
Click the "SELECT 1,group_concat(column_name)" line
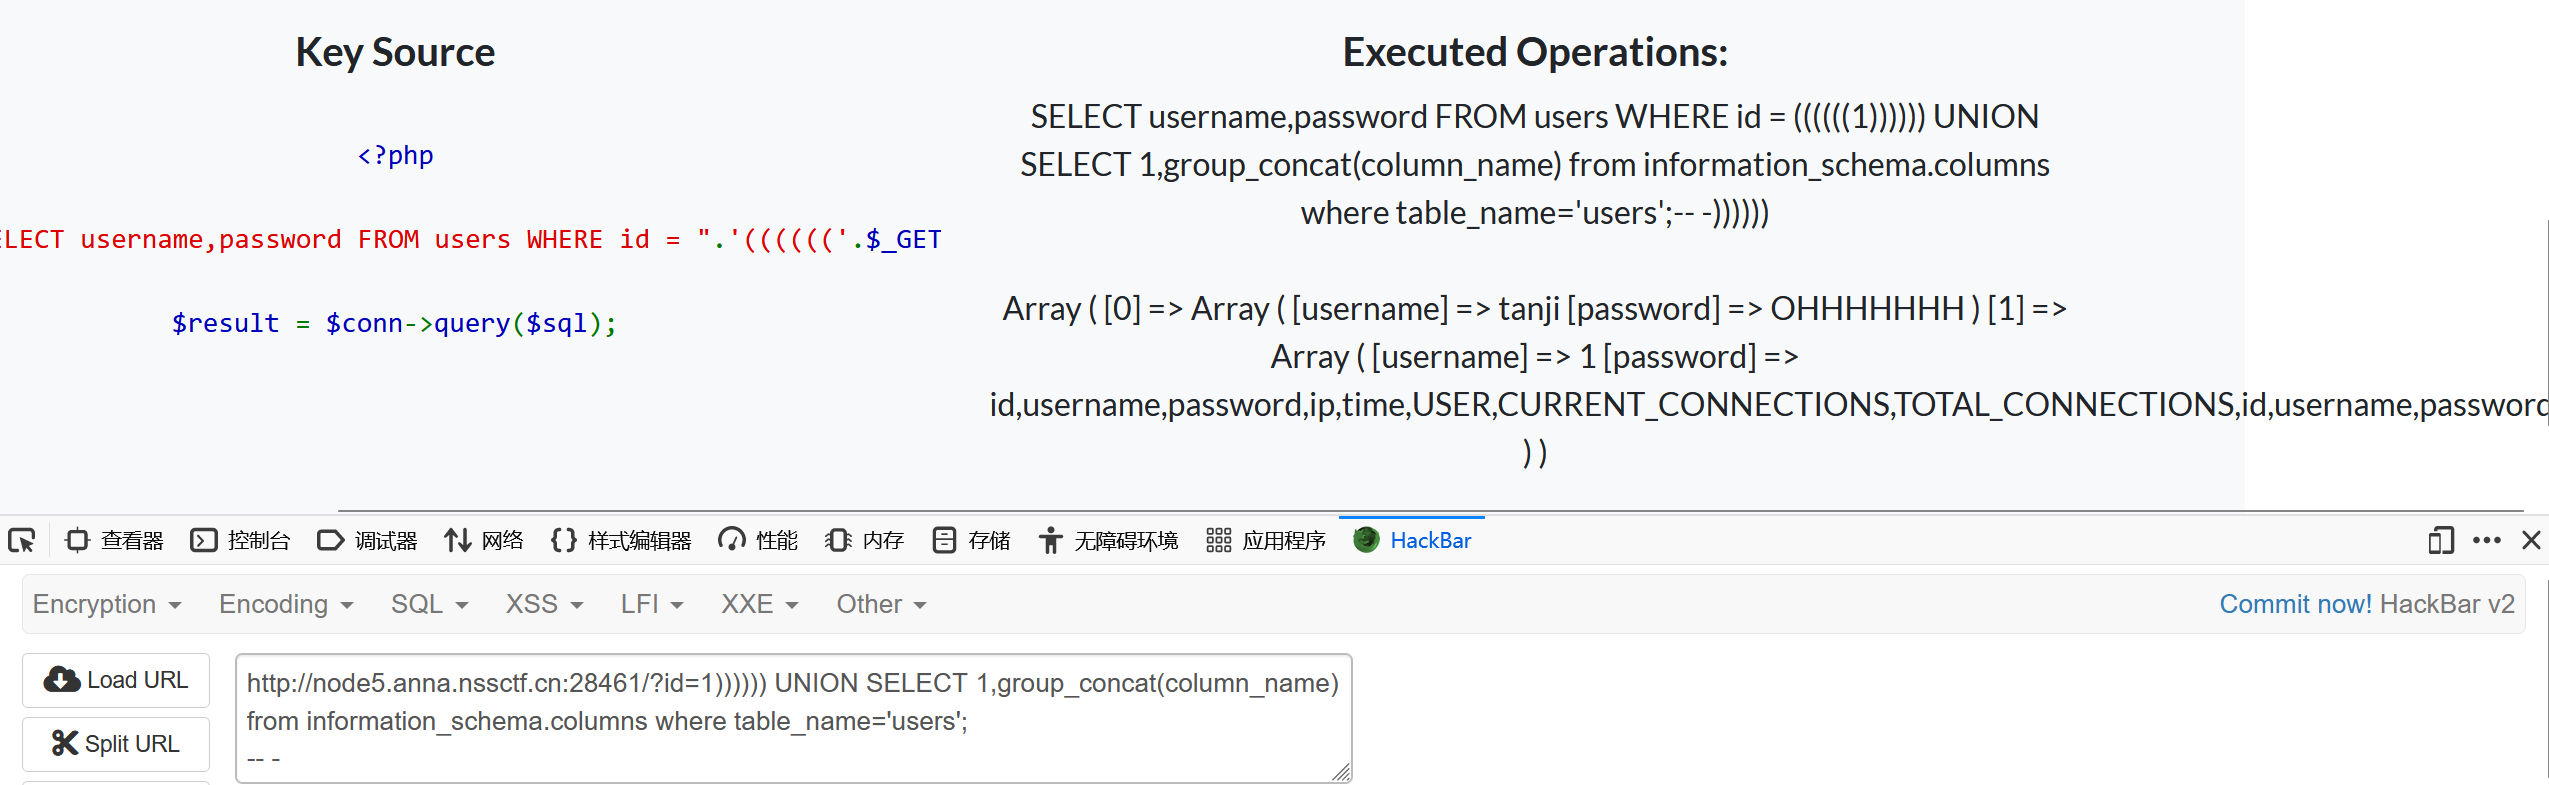pos(1535,165)
